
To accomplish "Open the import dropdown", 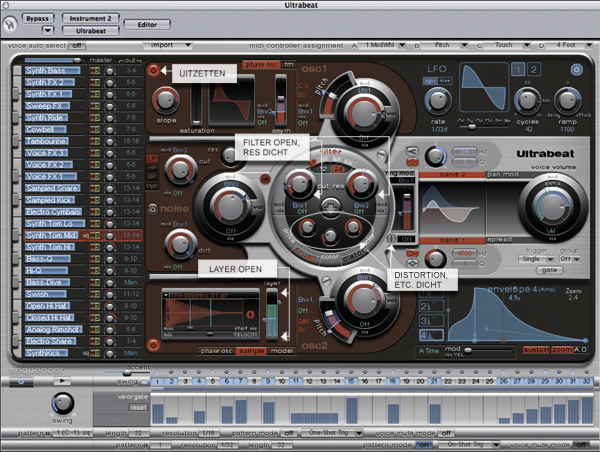I will 168,45.
